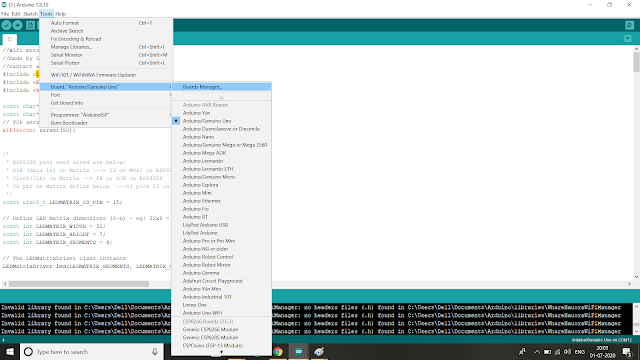Open Serial Monitor menu entry

click(x=106, y=55)
